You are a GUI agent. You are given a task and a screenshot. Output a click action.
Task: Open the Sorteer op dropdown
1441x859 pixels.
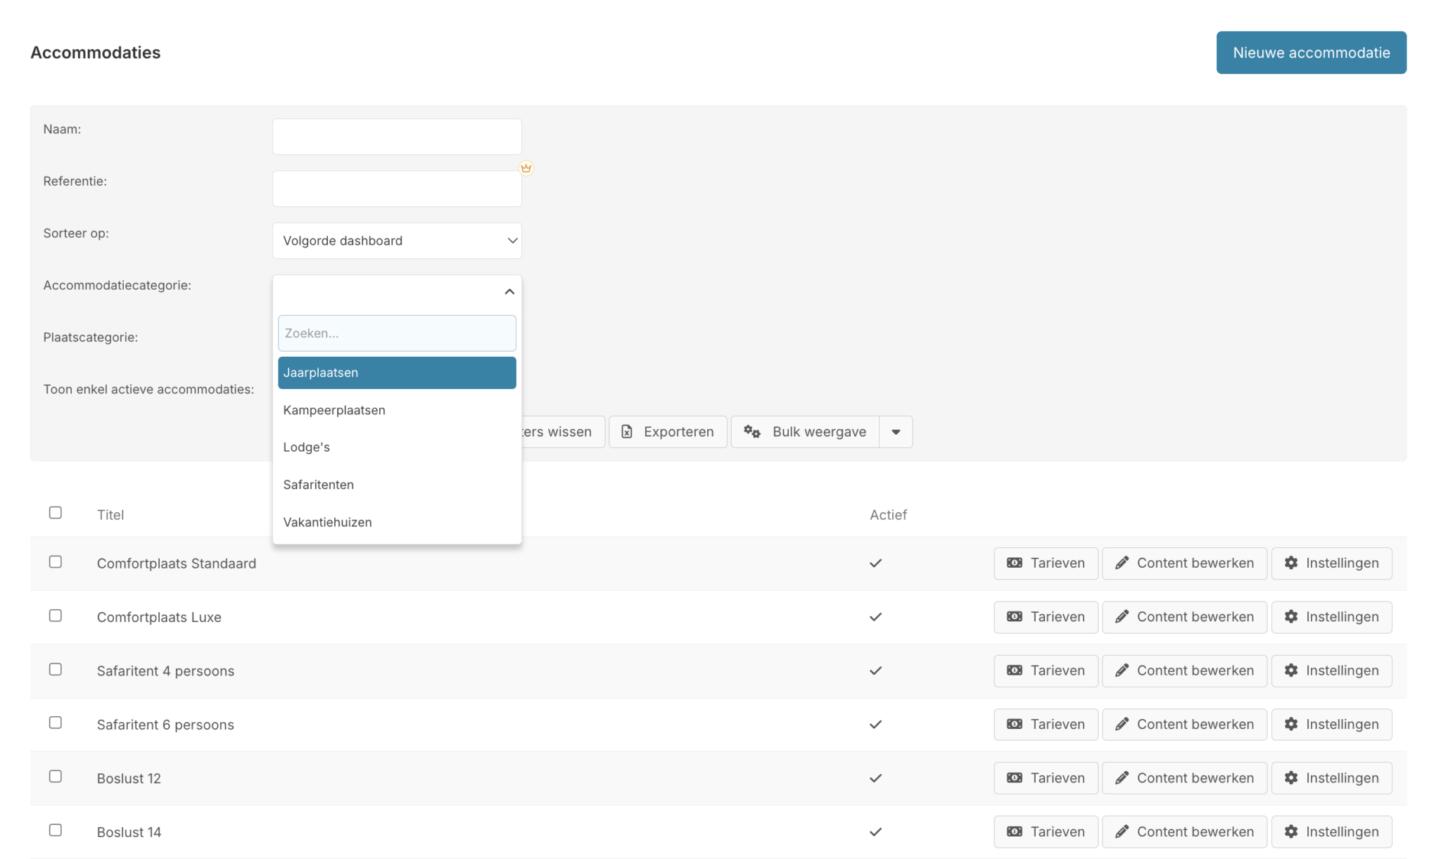[396, 241]
